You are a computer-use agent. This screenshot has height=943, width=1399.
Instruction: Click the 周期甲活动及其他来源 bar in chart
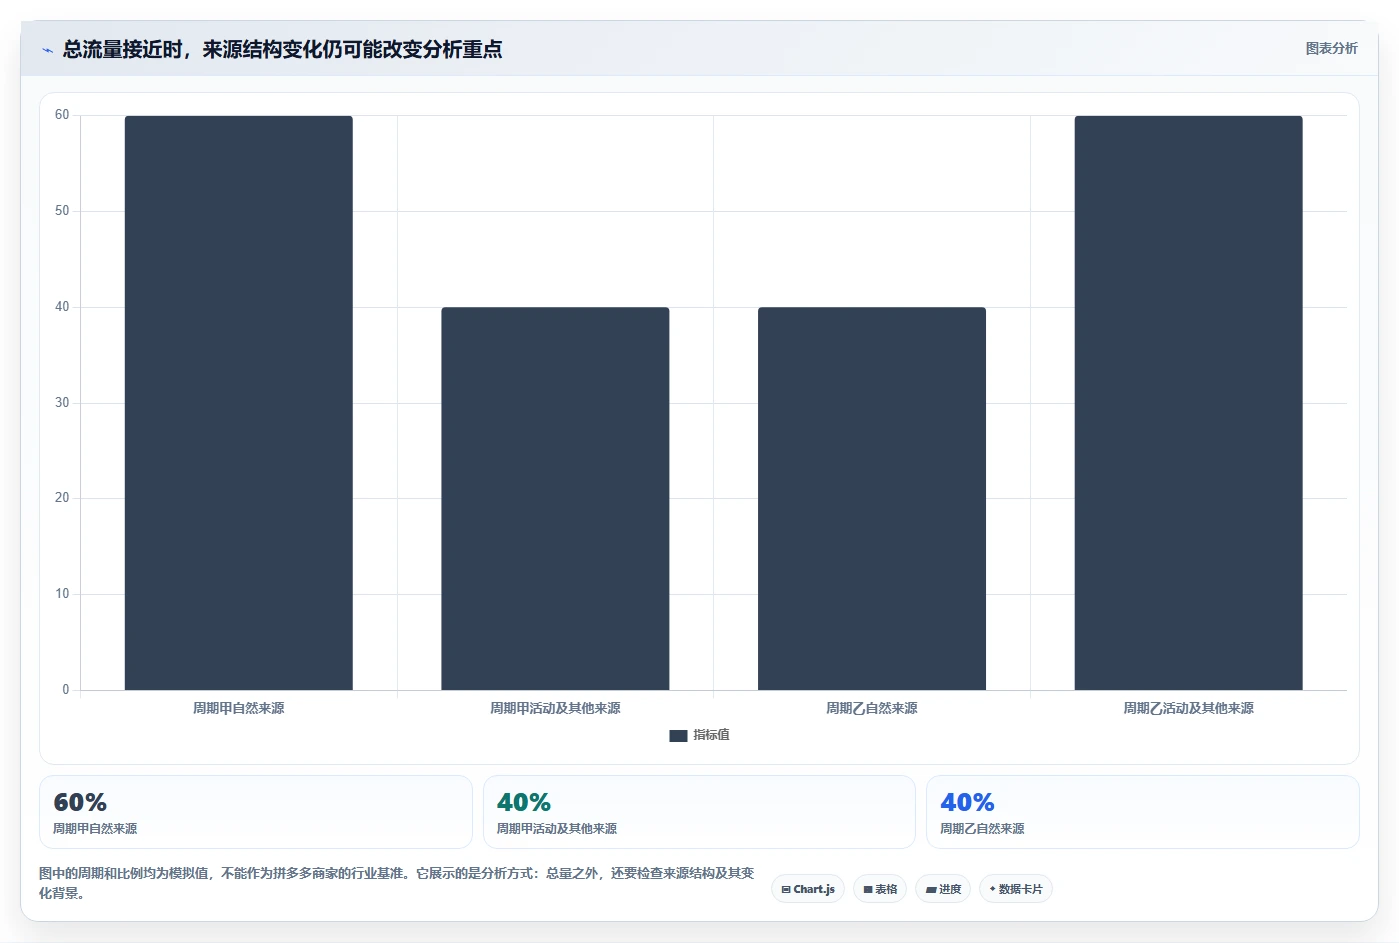pos(555,499)
